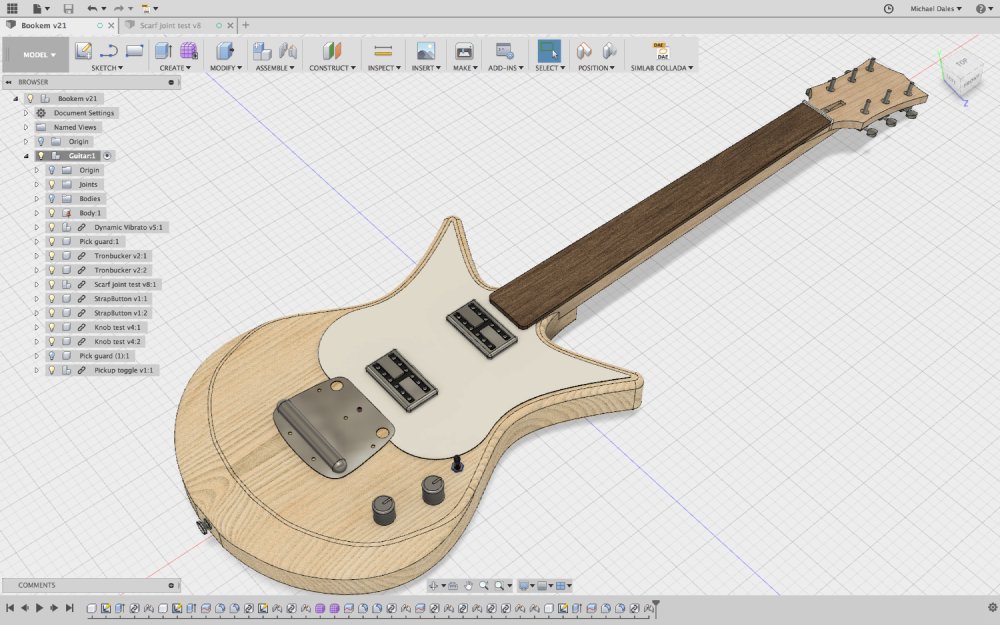Click the Select tool icon

tap(548, 50)
